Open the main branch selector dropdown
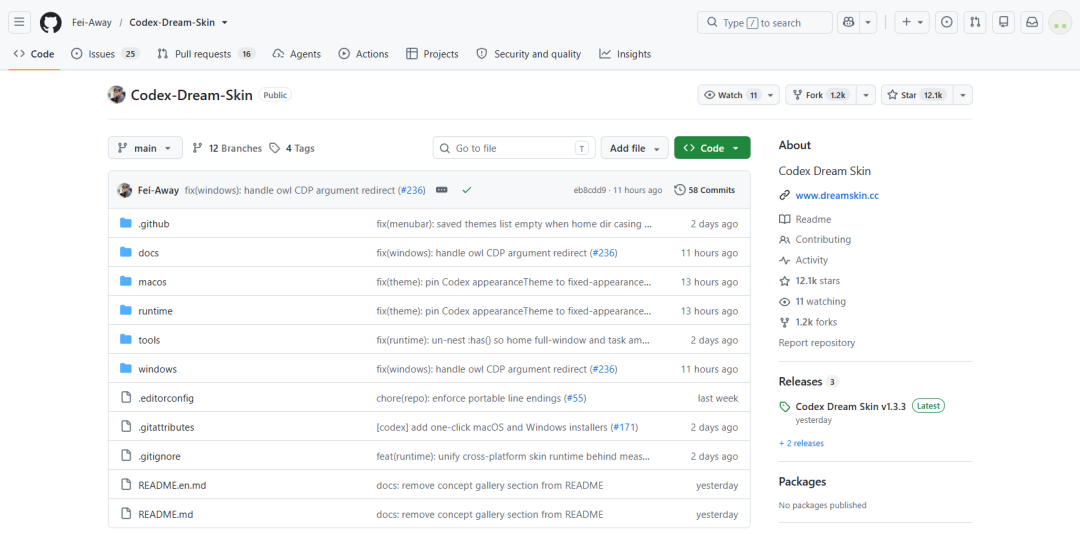The image size is (1080, 534). pos(145,147)
